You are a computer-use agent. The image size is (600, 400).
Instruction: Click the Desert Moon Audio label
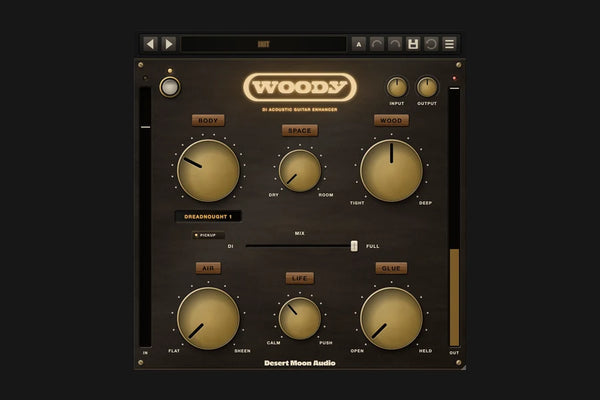[x=300, y=363]
